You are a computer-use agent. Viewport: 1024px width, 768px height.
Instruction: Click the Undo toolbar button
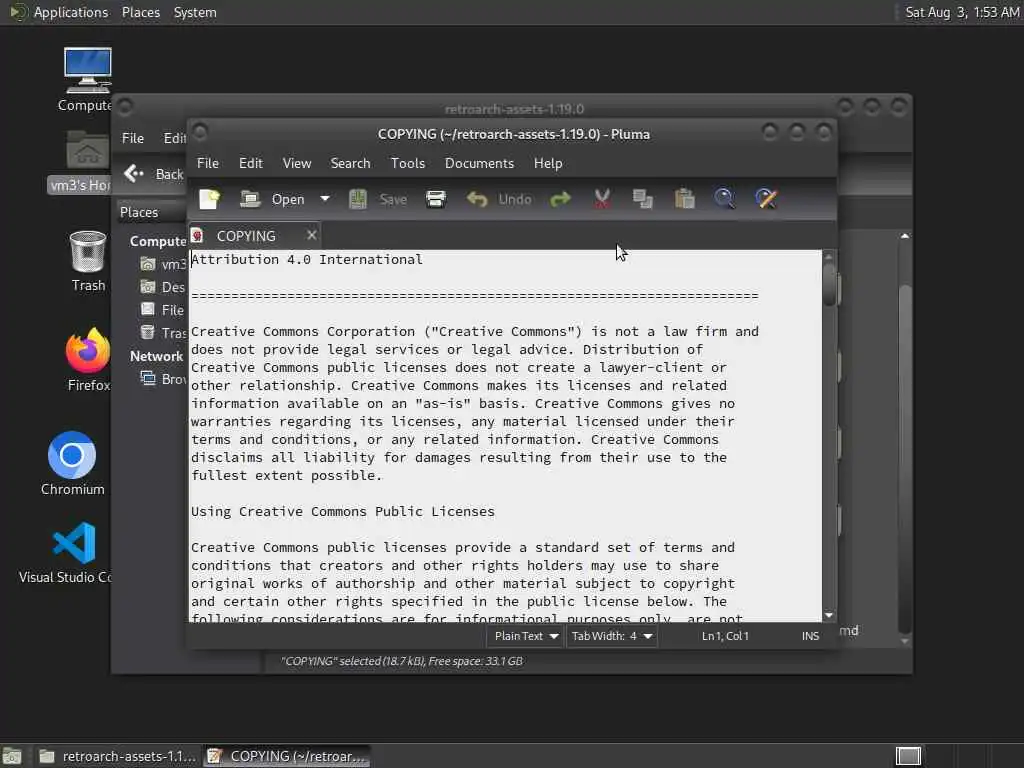pos(500,199)
